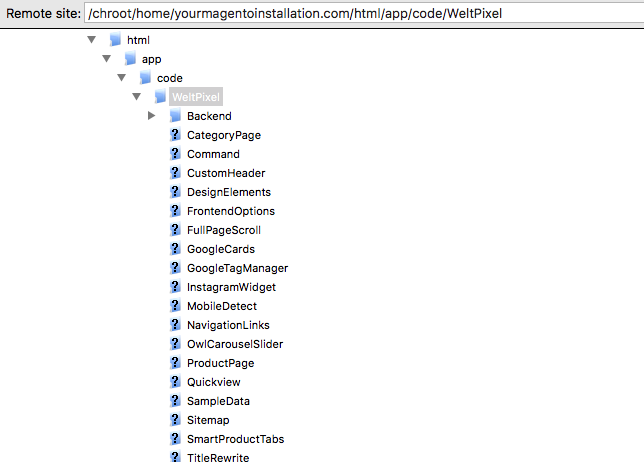Click the Backend folder icon
This screenshot has width=644, height=462.
click(175, 115)
